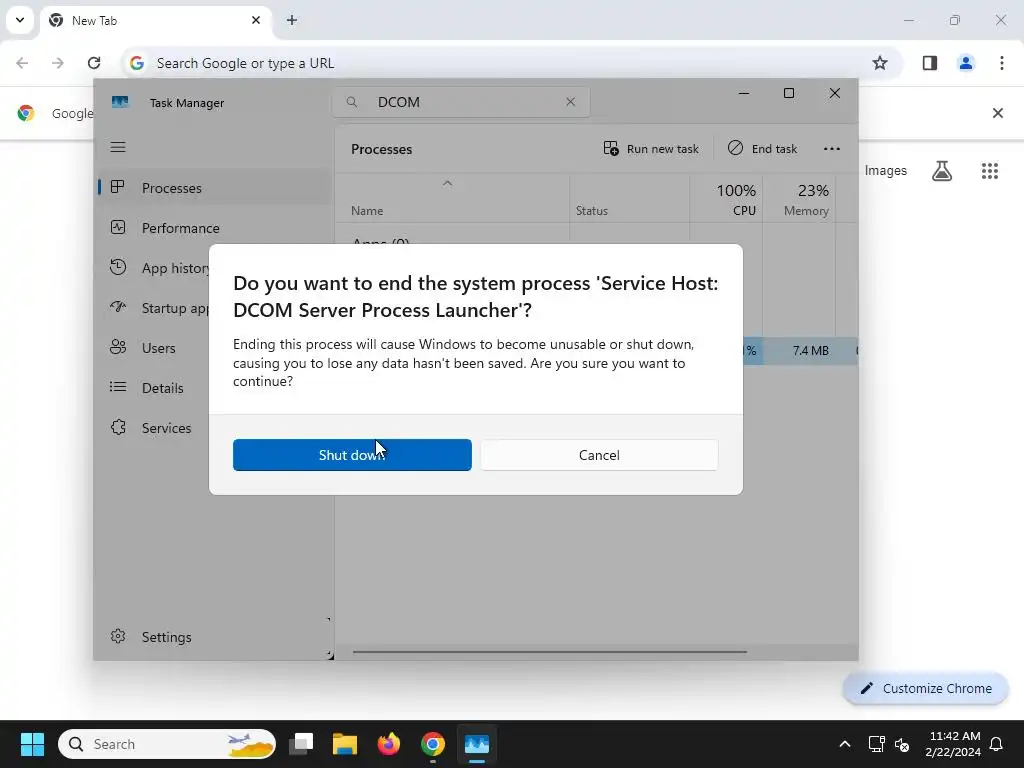Confirm with the Shut down button
1024x768 pixels.
pos(352,455)
